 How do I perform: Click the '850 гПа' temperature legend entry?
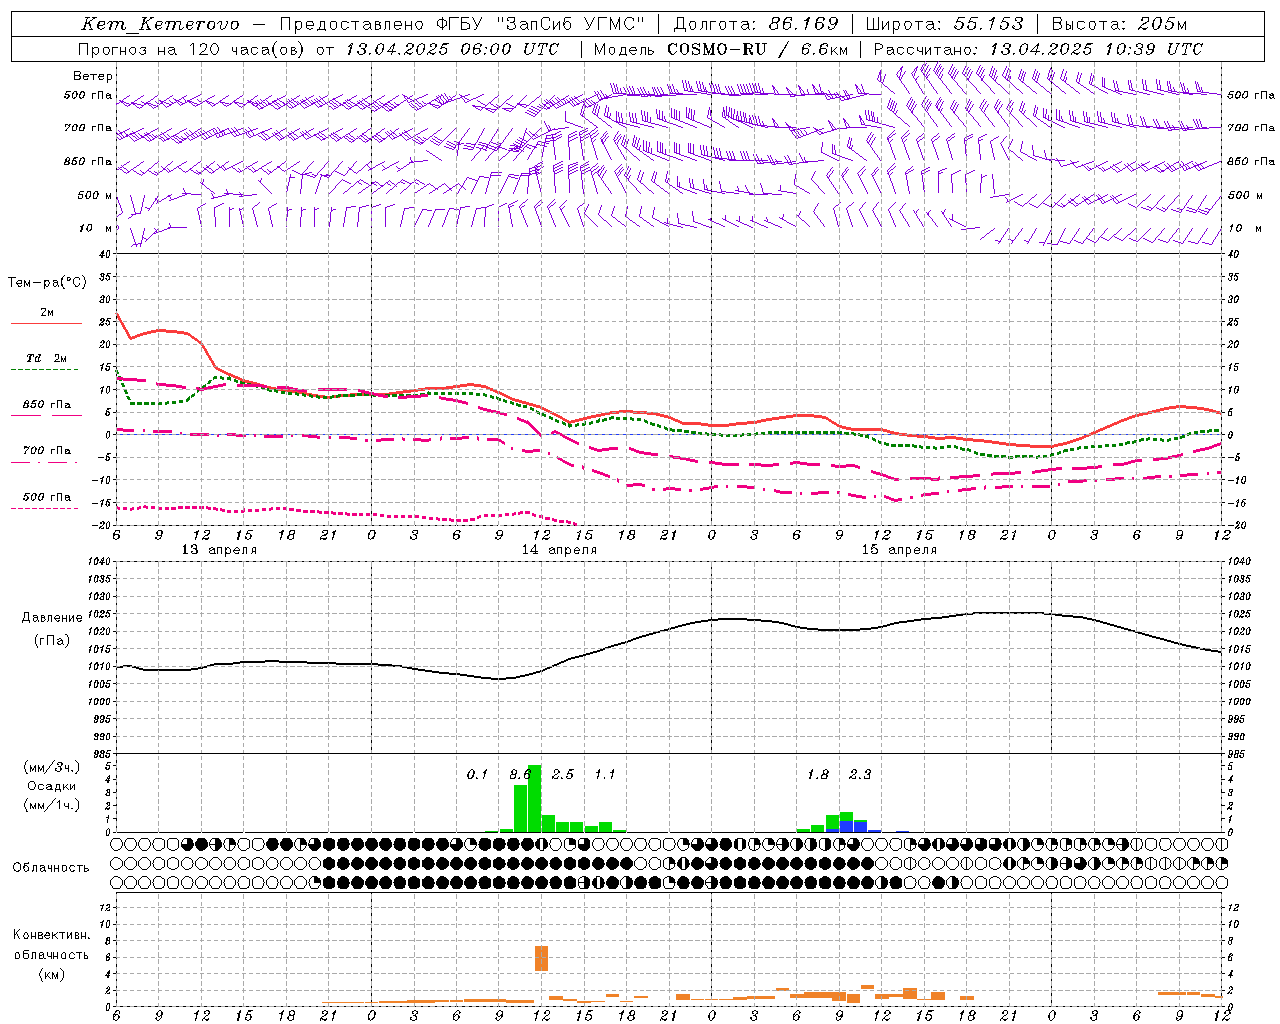point(46,409)
